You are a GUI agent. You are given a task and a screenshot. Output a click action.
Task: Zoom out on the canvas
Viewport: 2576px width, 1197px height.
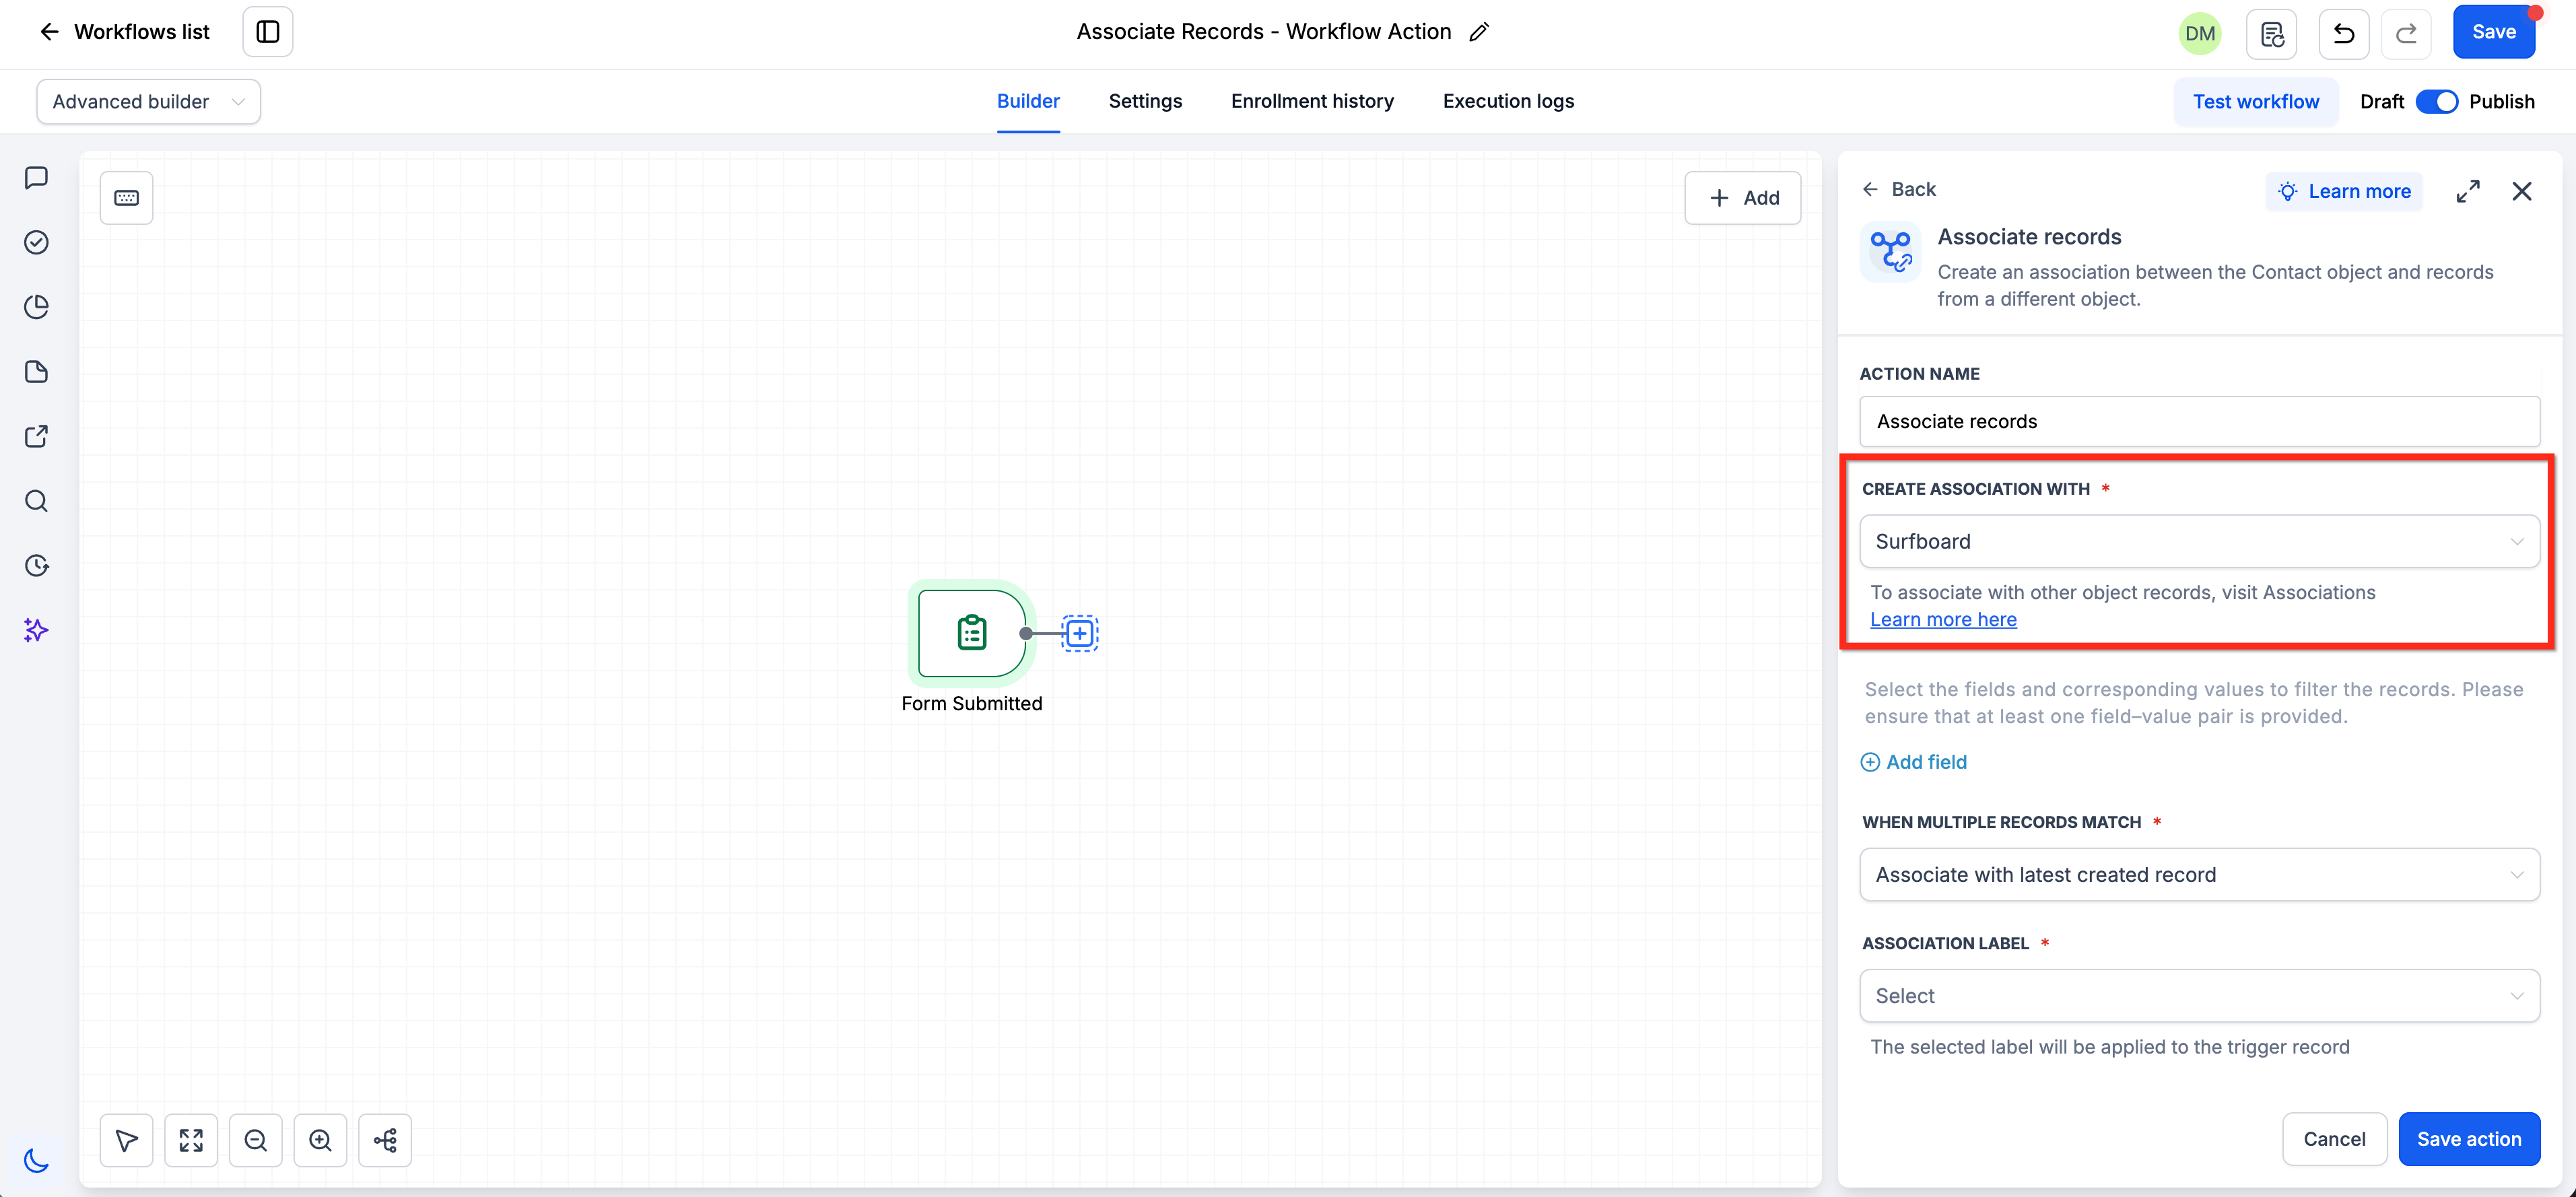[x=256, y=1140]
